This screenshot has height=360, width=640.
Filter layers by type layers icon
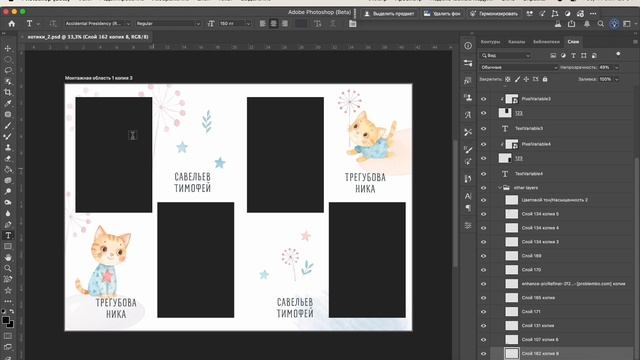click(573, 55)
